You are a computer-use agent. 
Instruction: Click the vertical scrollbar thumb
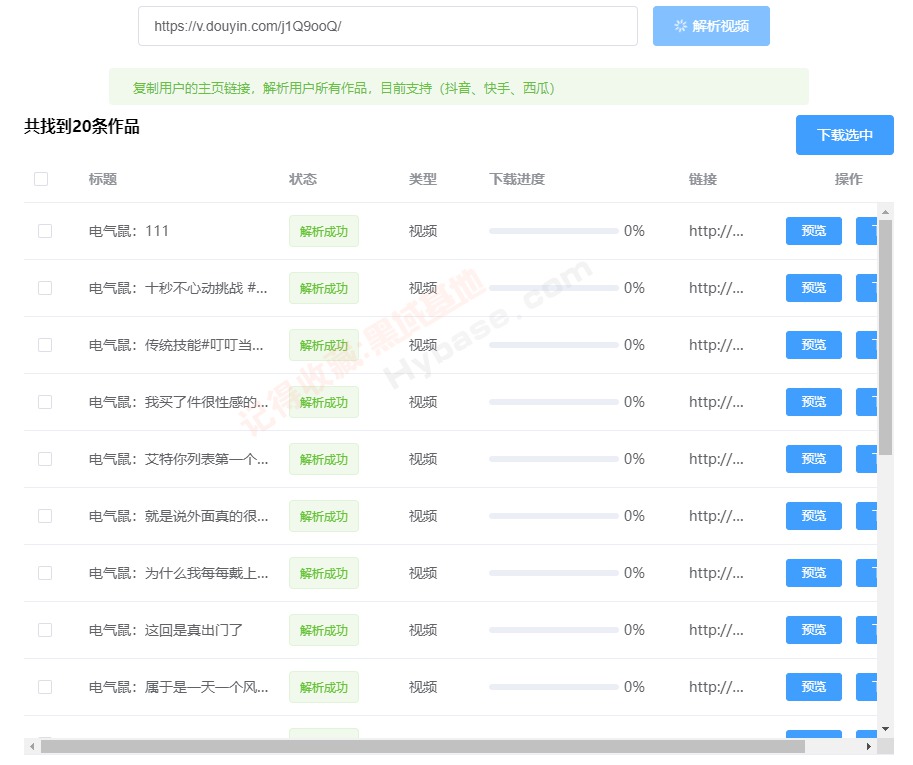(x=886, y=337)
